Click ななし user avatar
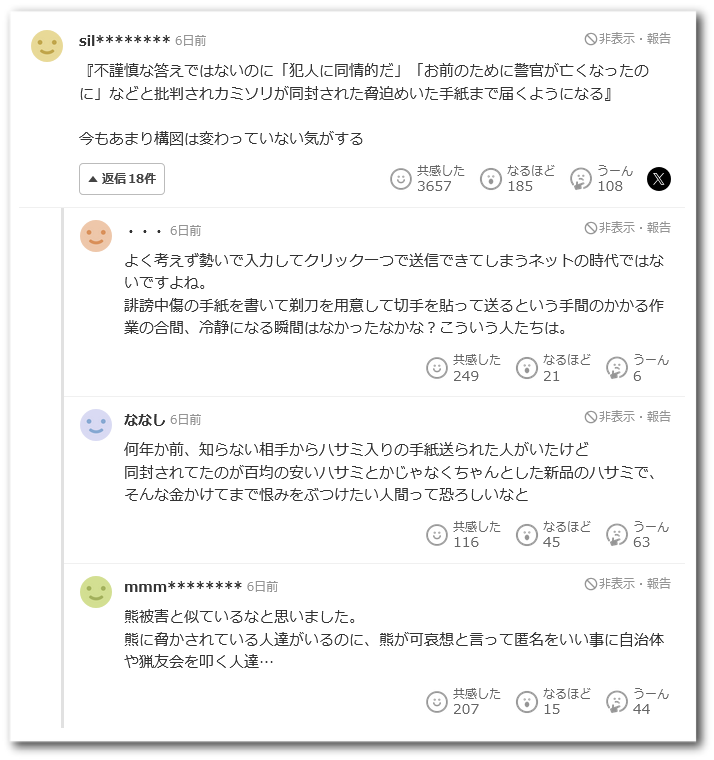The image size is (714, 760). coord(96,425)
